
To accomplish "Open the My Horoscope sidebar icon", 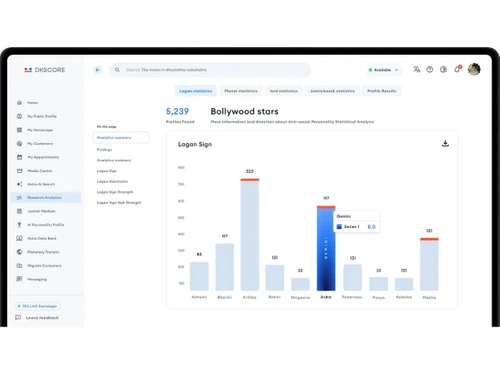I will [19, 130].
